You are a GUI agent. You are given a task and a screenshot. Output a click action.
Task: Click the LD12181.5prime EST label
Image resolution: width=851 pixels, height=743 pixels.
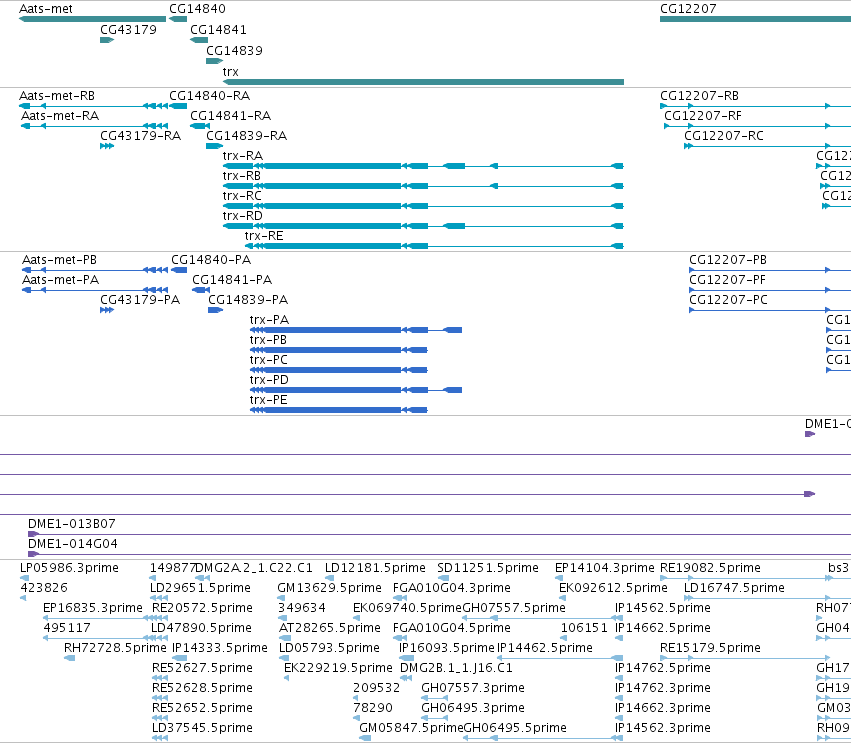(x=375, y=568)
